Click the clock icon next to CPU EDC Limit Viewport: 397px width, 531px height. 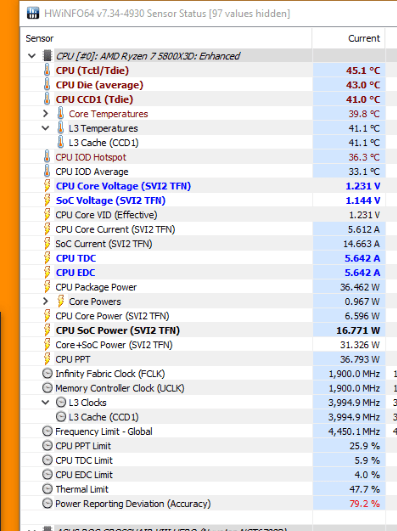(x=47, y=475)
